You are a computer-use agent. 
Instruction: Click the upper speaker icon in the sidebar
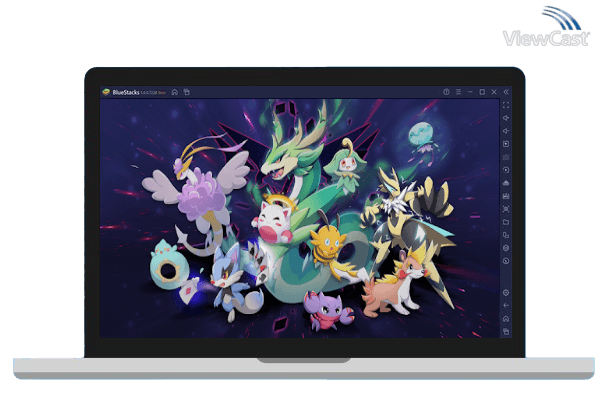coord(506,118)
